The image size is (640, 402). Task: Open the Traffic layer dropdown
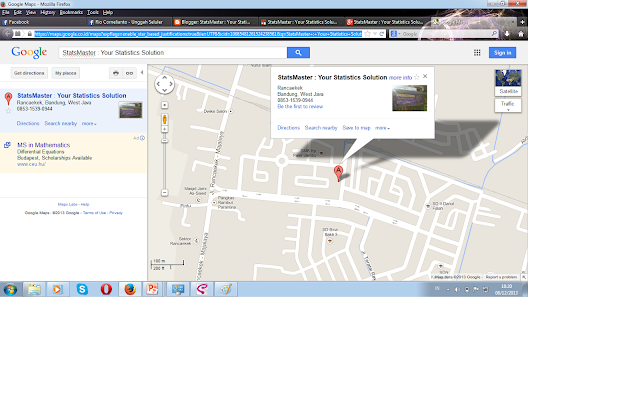pos(508,106)
